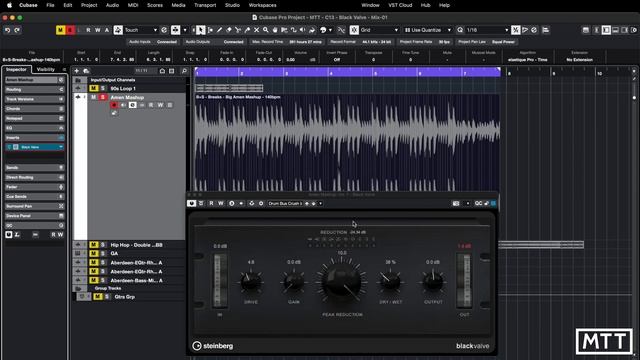Select the Split scissors tool
This screenshot has height=360, width=640.
point(238,30)
